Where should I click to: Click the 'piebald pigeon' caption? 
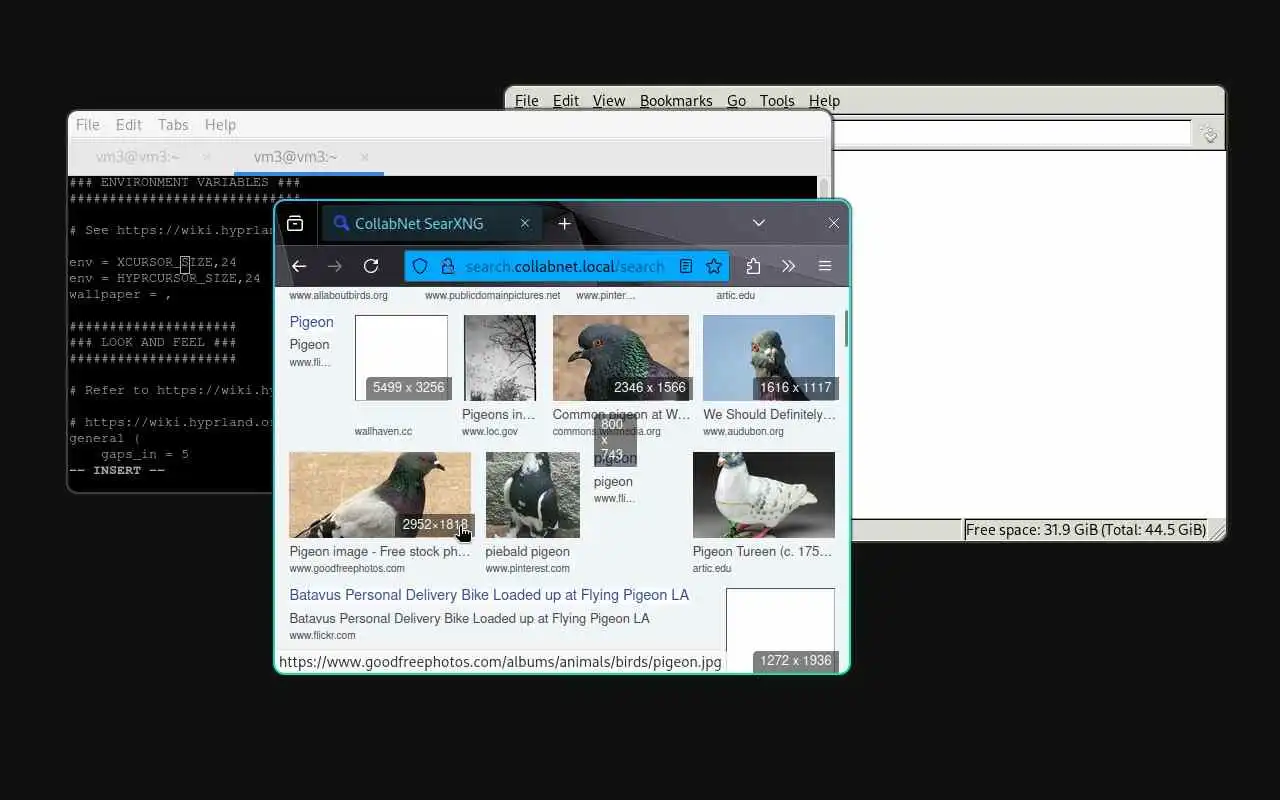point(528,552)
